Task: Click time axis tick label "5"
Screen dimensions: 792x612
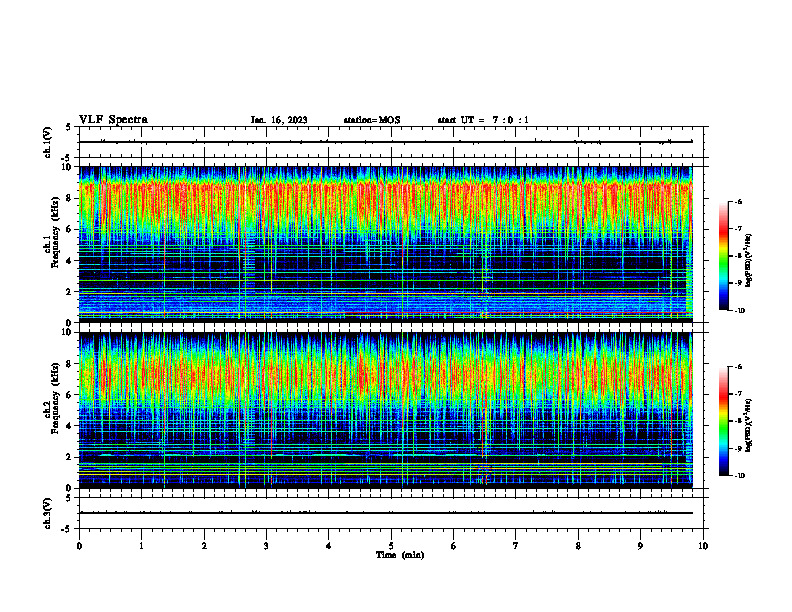Action: point(391,546)
